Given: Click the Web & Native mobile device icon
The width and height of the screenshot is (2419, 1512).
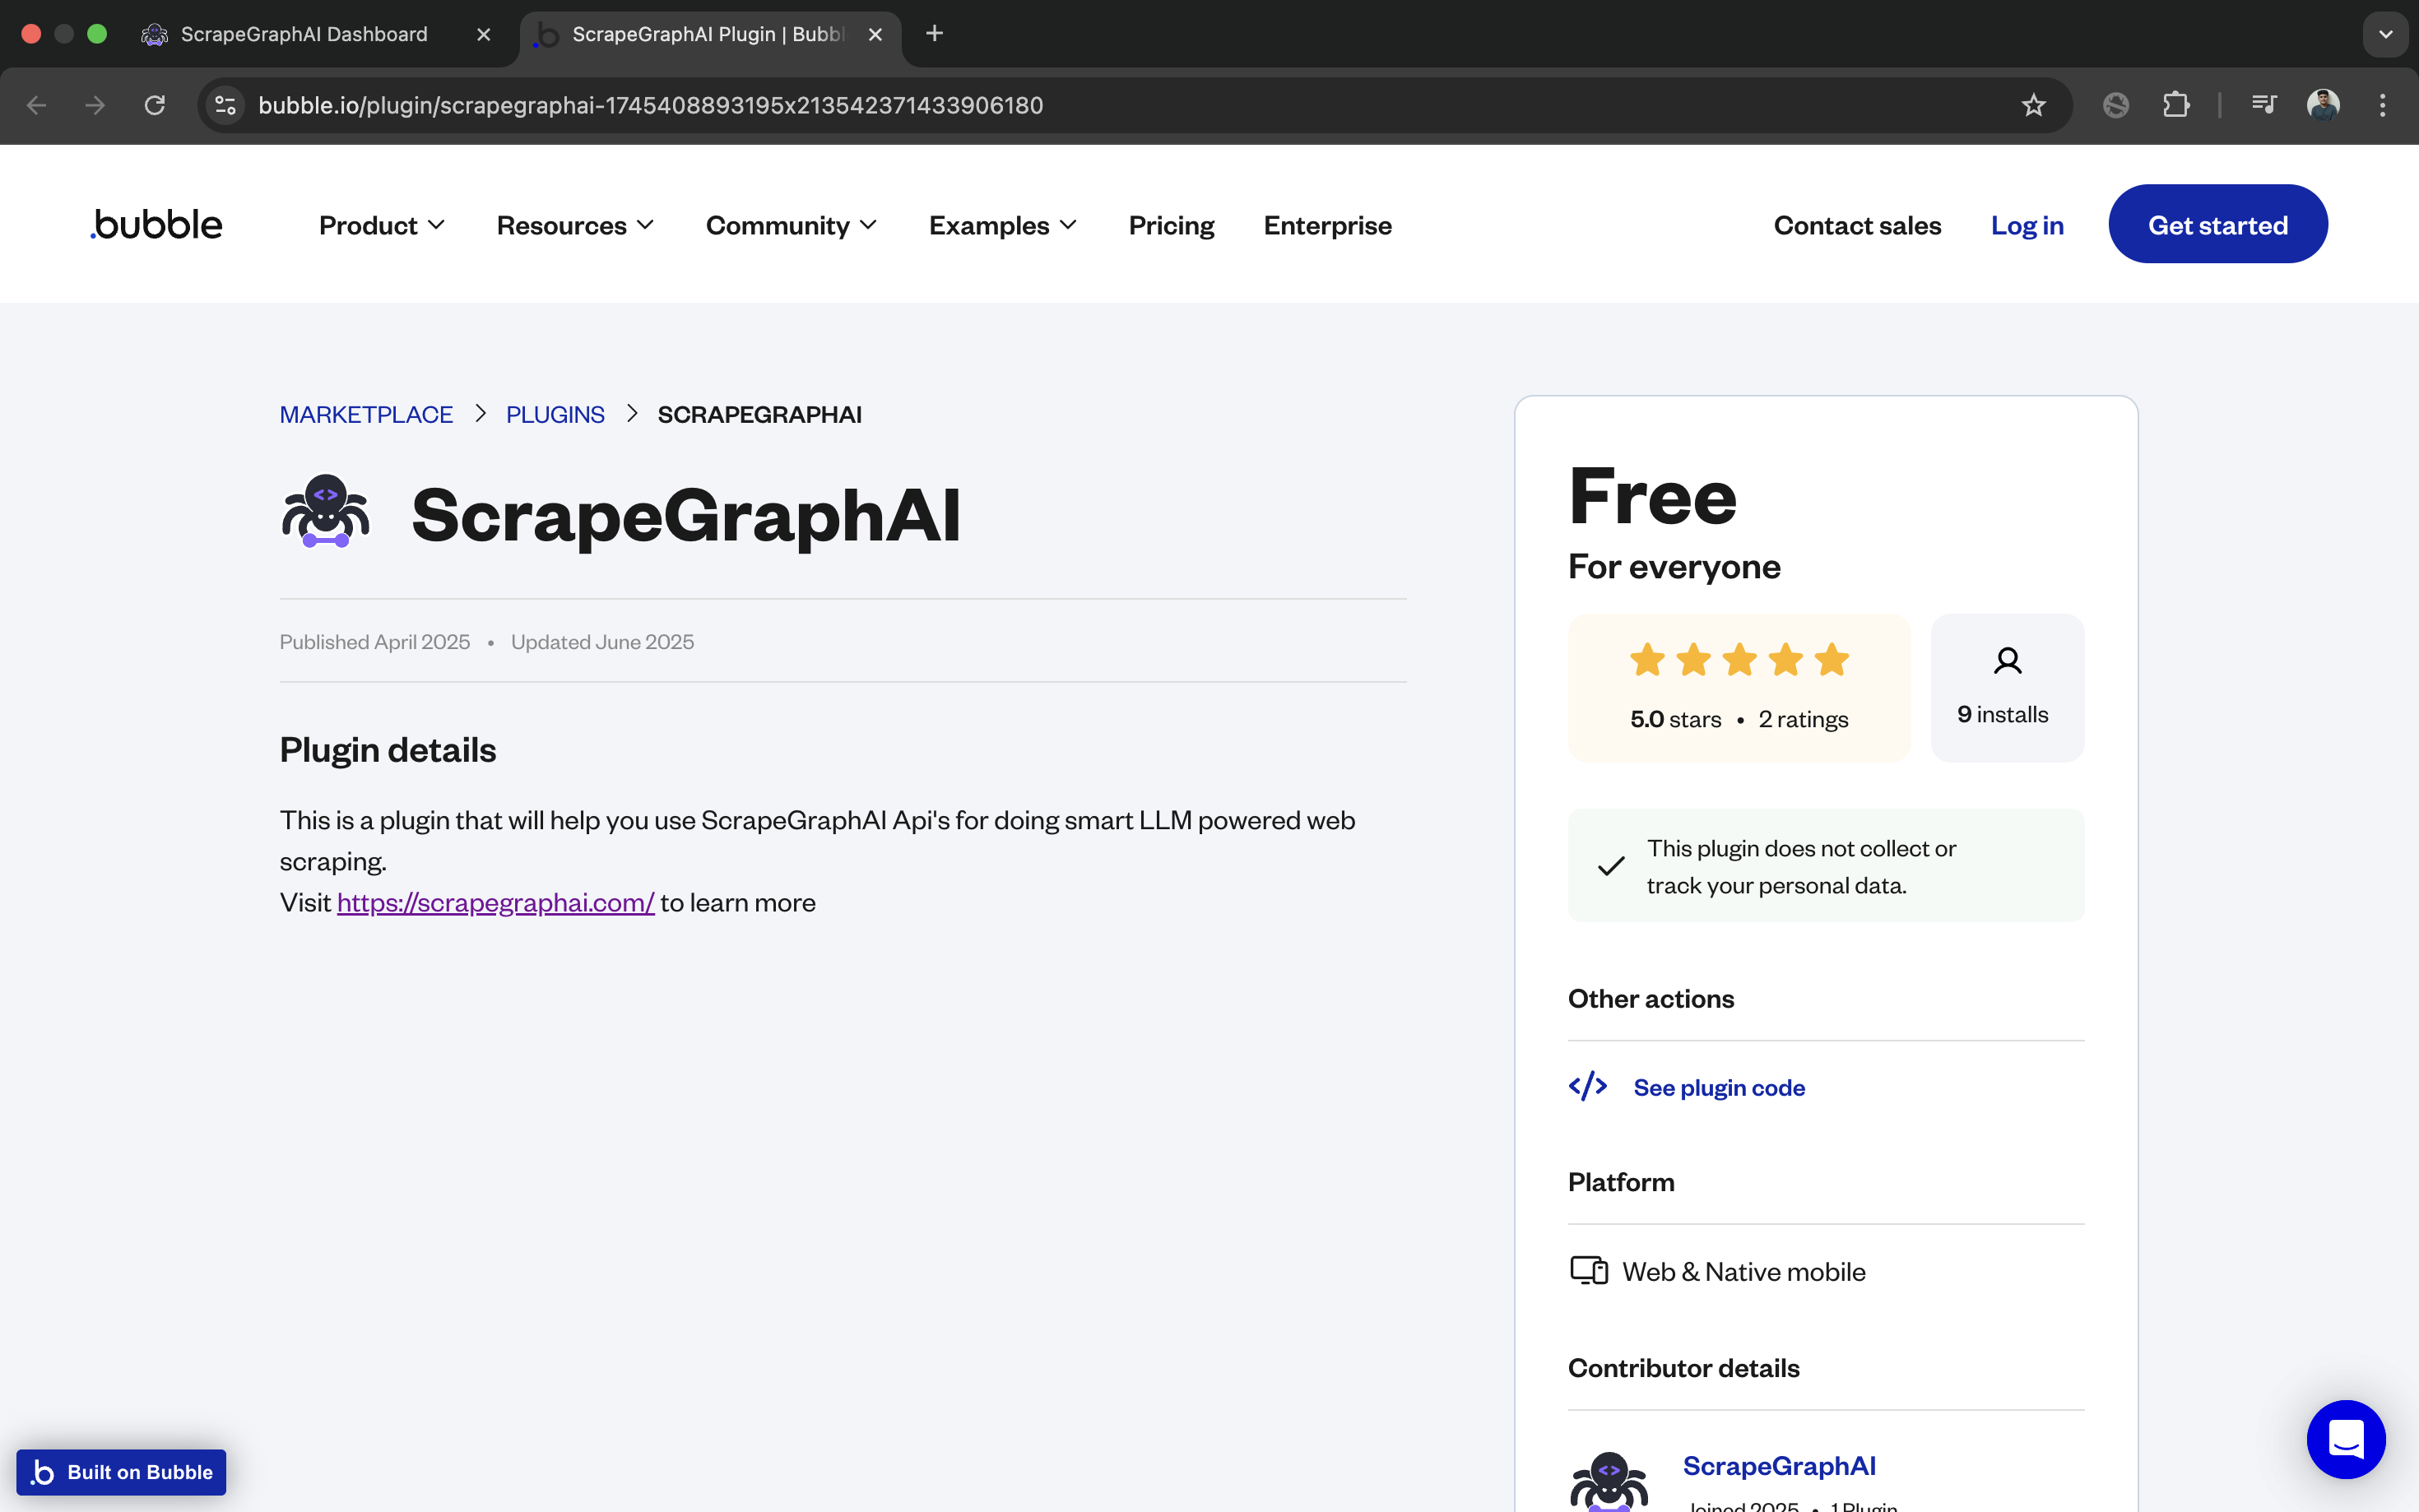Looking at the screenshot, I should coord(1589,1271).
